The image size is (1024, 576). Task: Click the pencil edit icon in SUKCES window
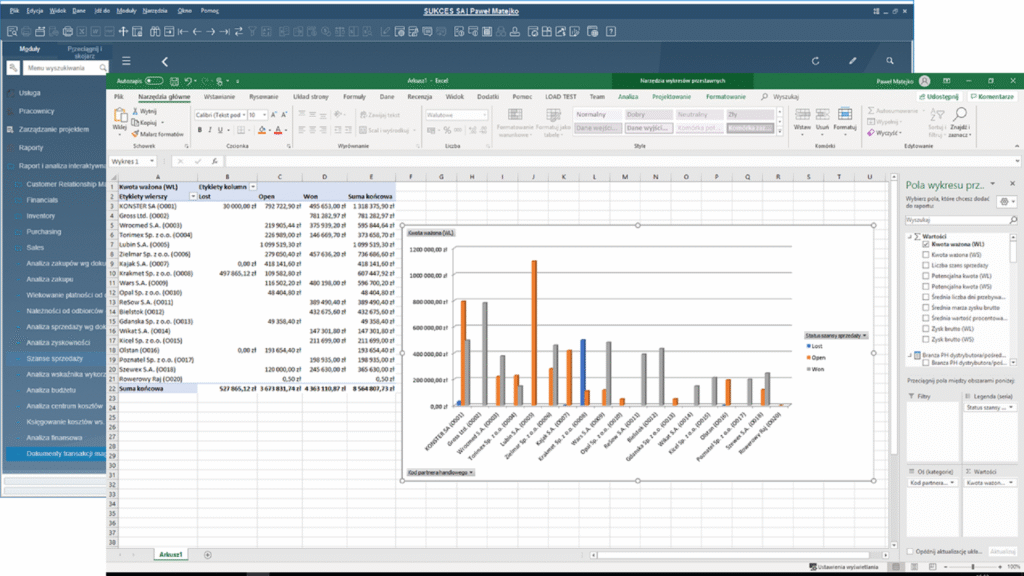pos(852,61)
